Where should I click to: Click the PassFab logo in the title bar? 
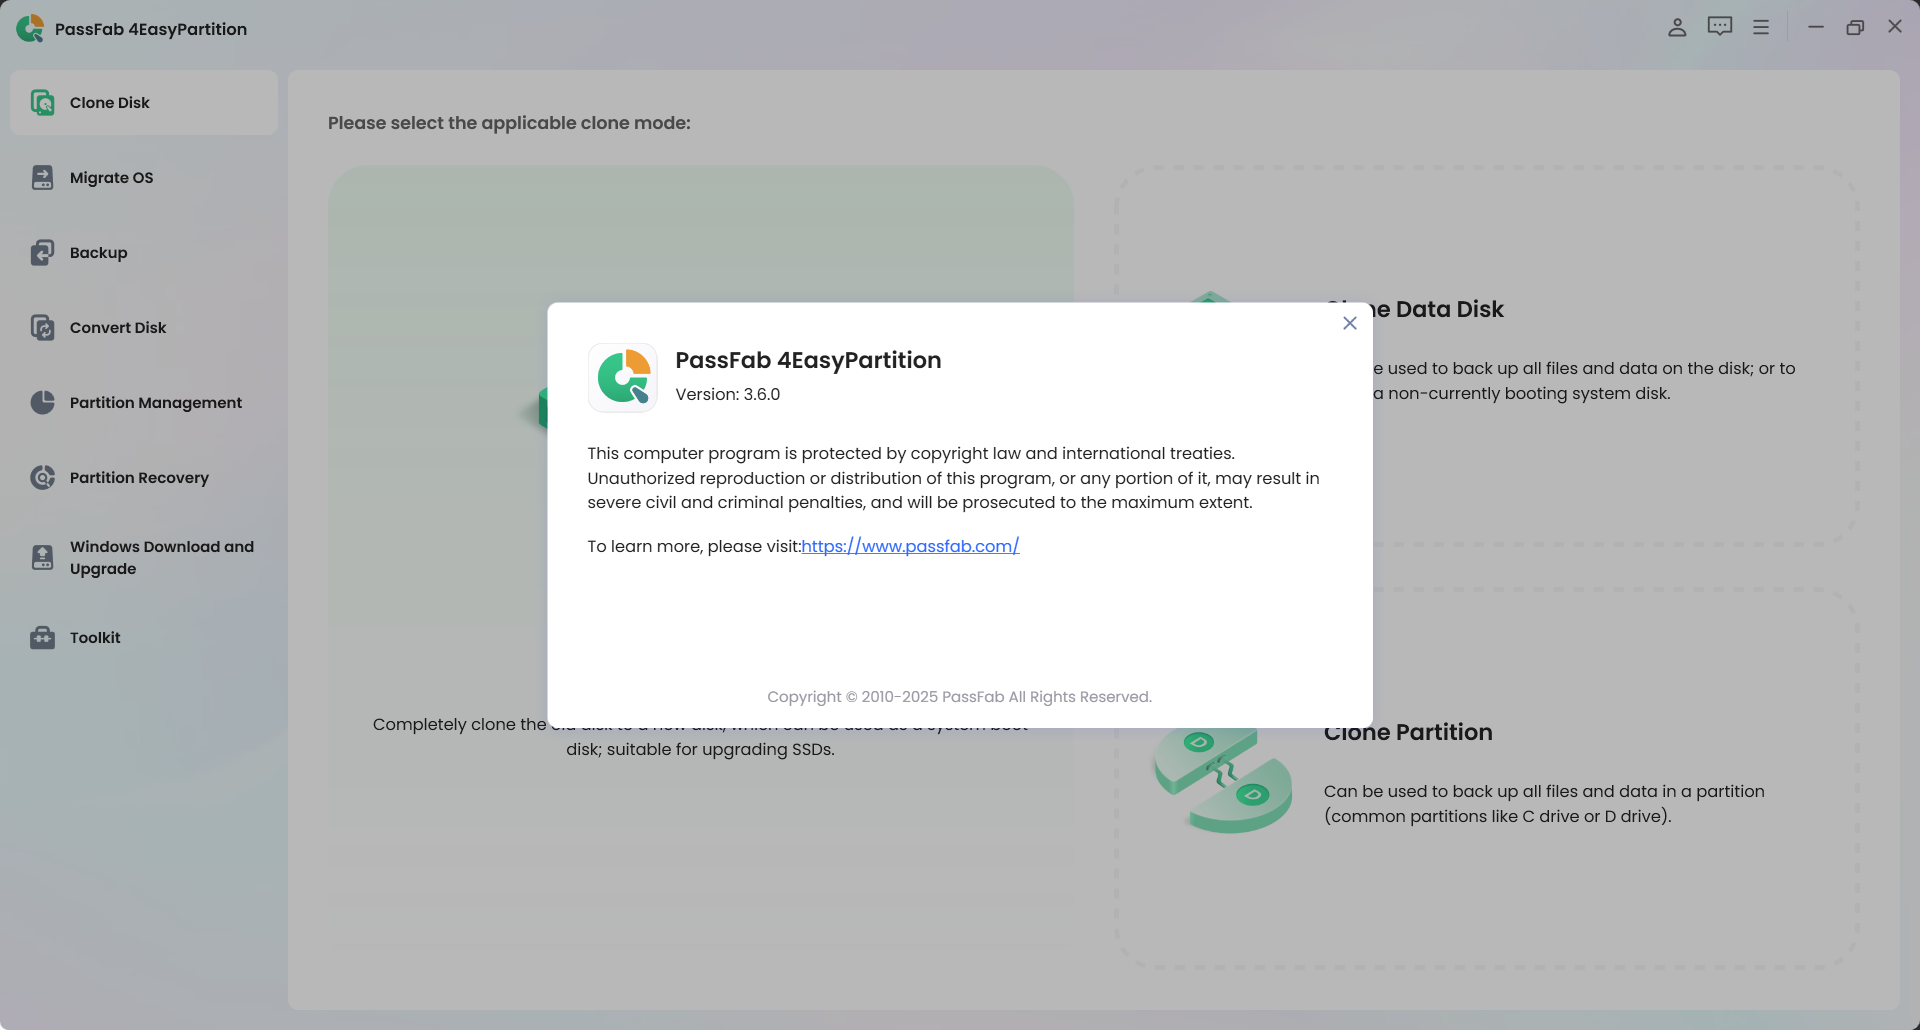pos(30,28)
